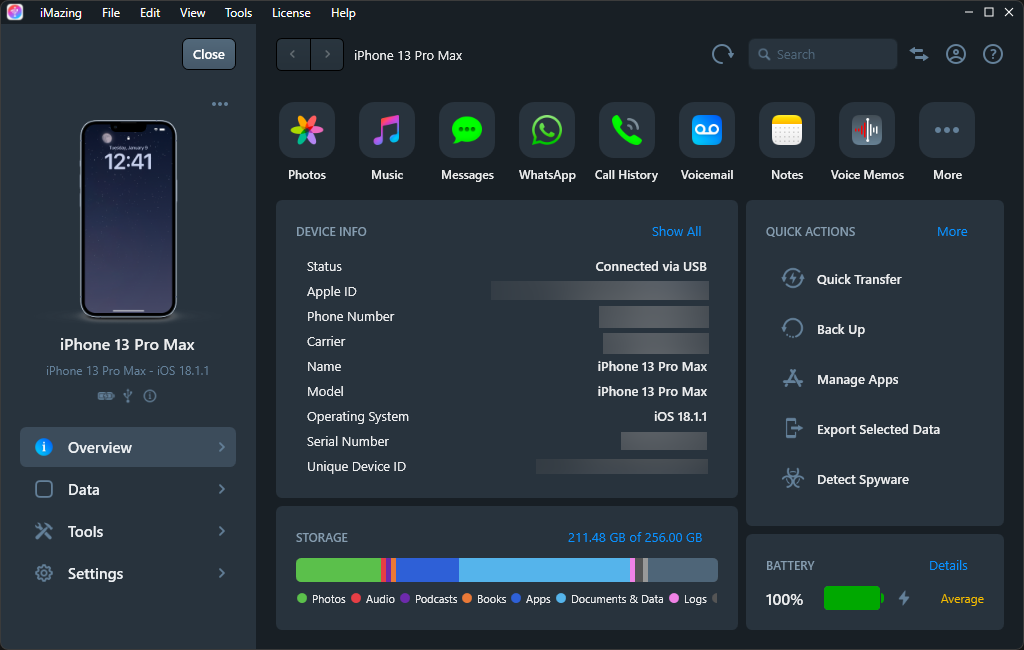Click the Podcasts storage legend entry
1024x650 pixels.
[x=428, y=599]
